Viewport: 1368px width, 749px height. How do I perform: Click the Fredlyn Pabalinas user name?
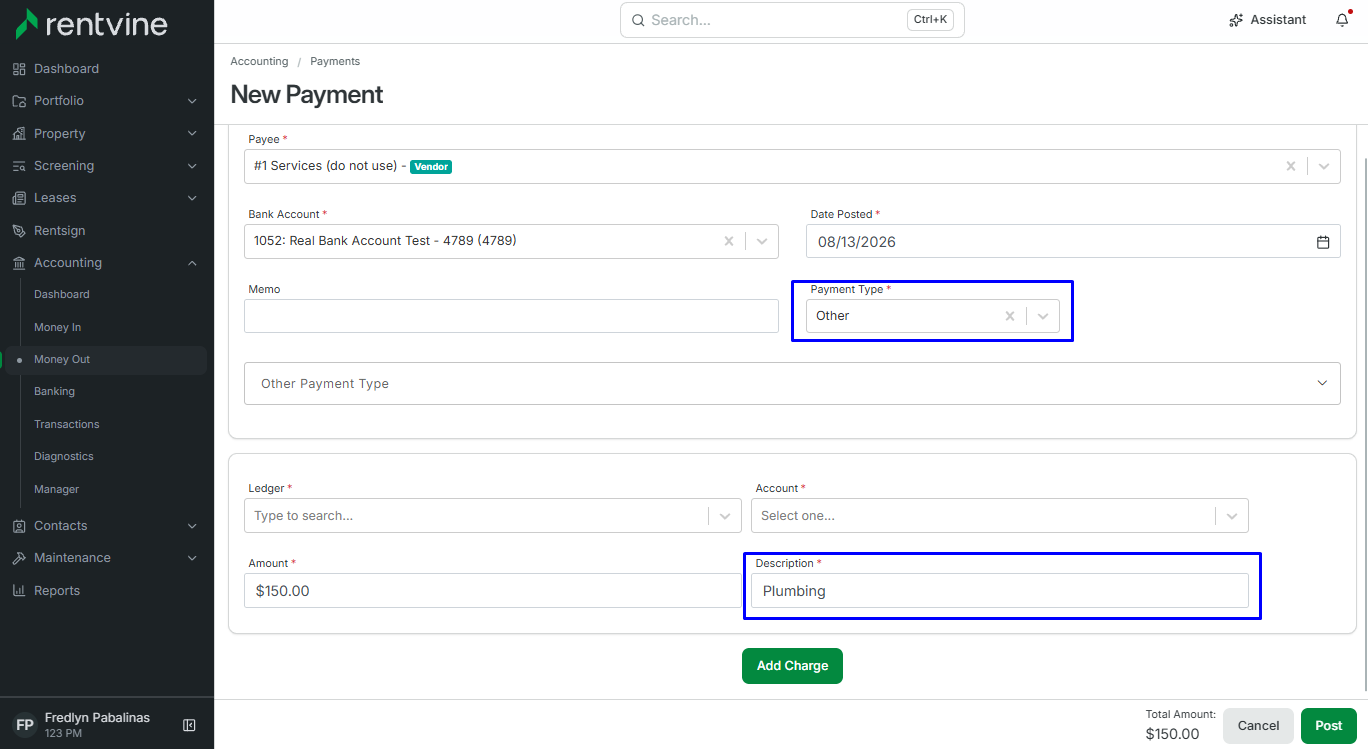tap(97, 718)
